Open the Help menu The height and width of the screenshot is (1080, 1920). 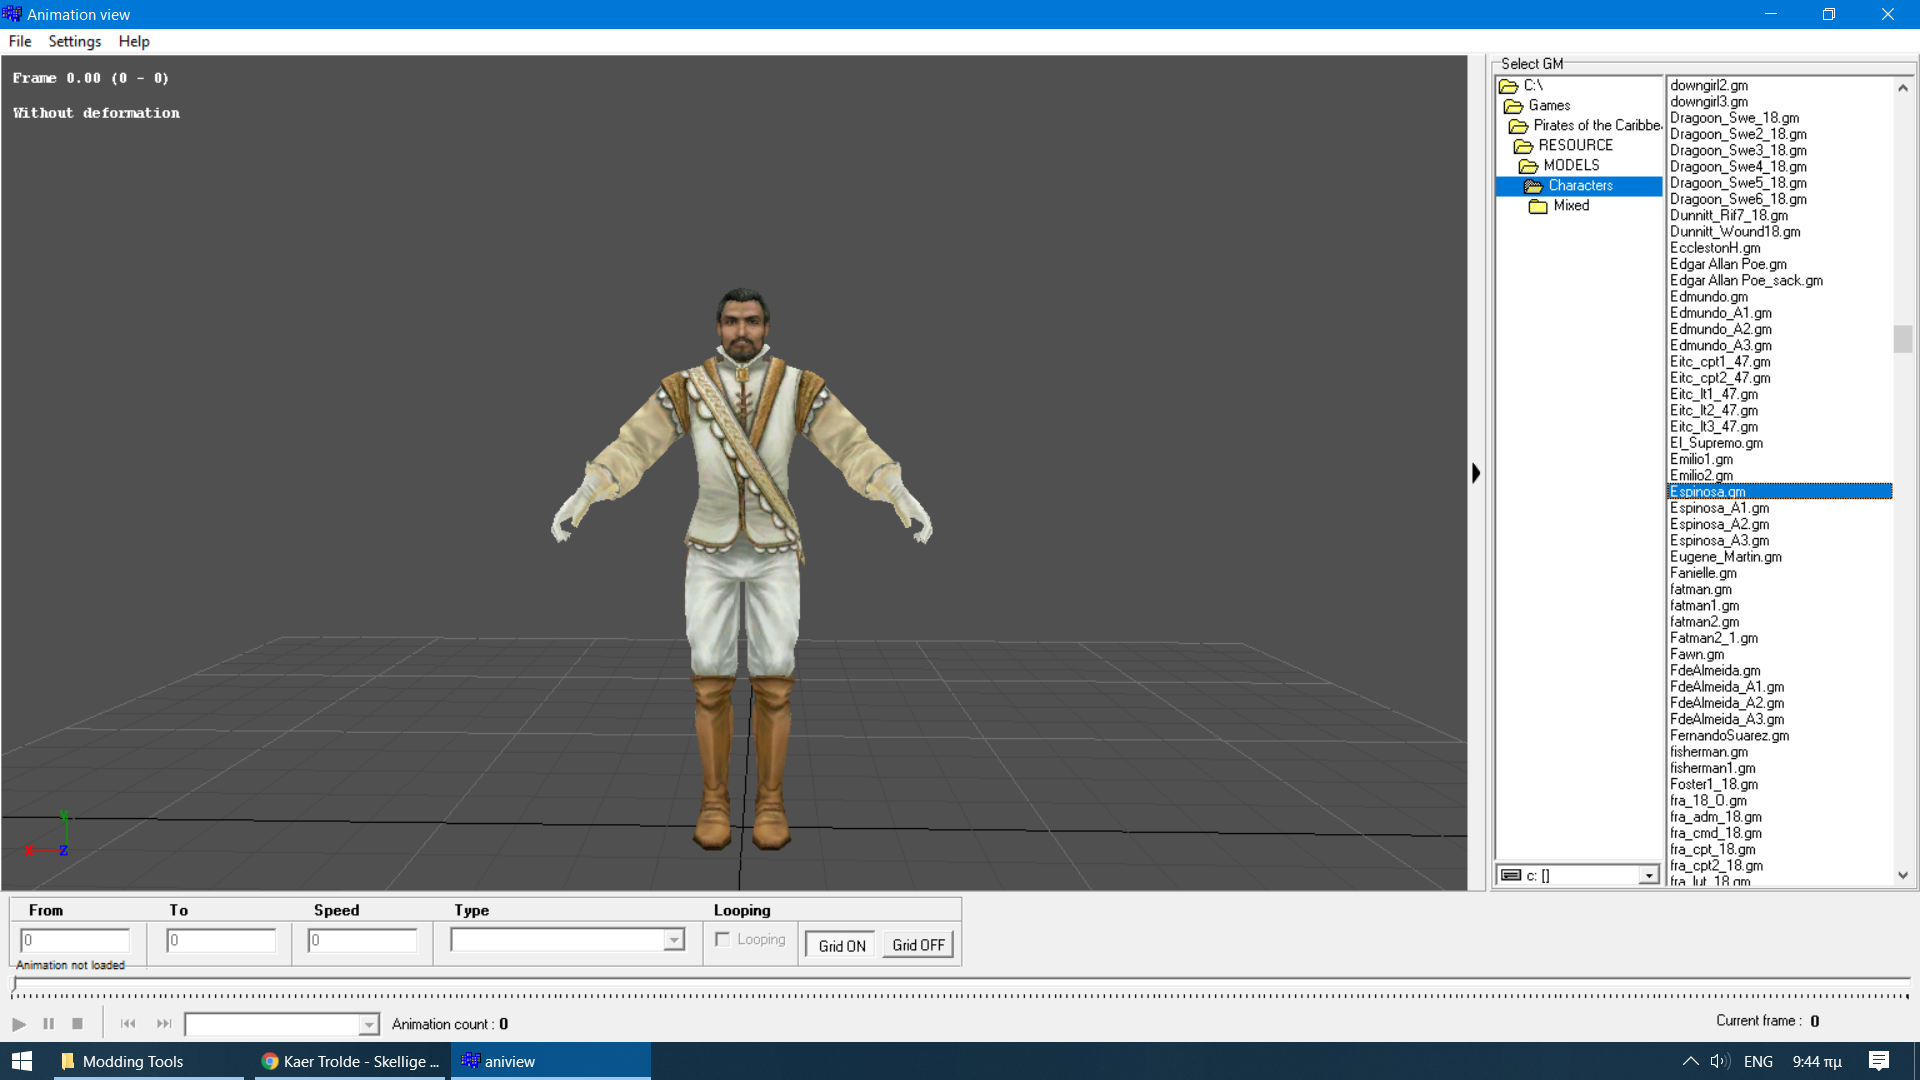coord(134,42)
